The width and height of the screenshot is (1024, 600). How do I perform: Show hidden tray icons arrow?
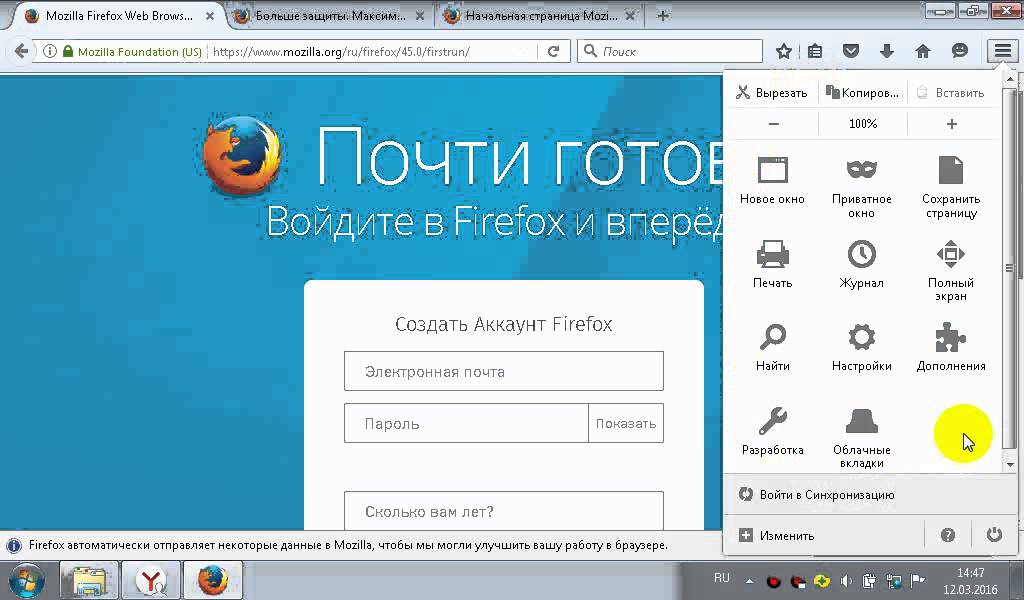(749, 580)
